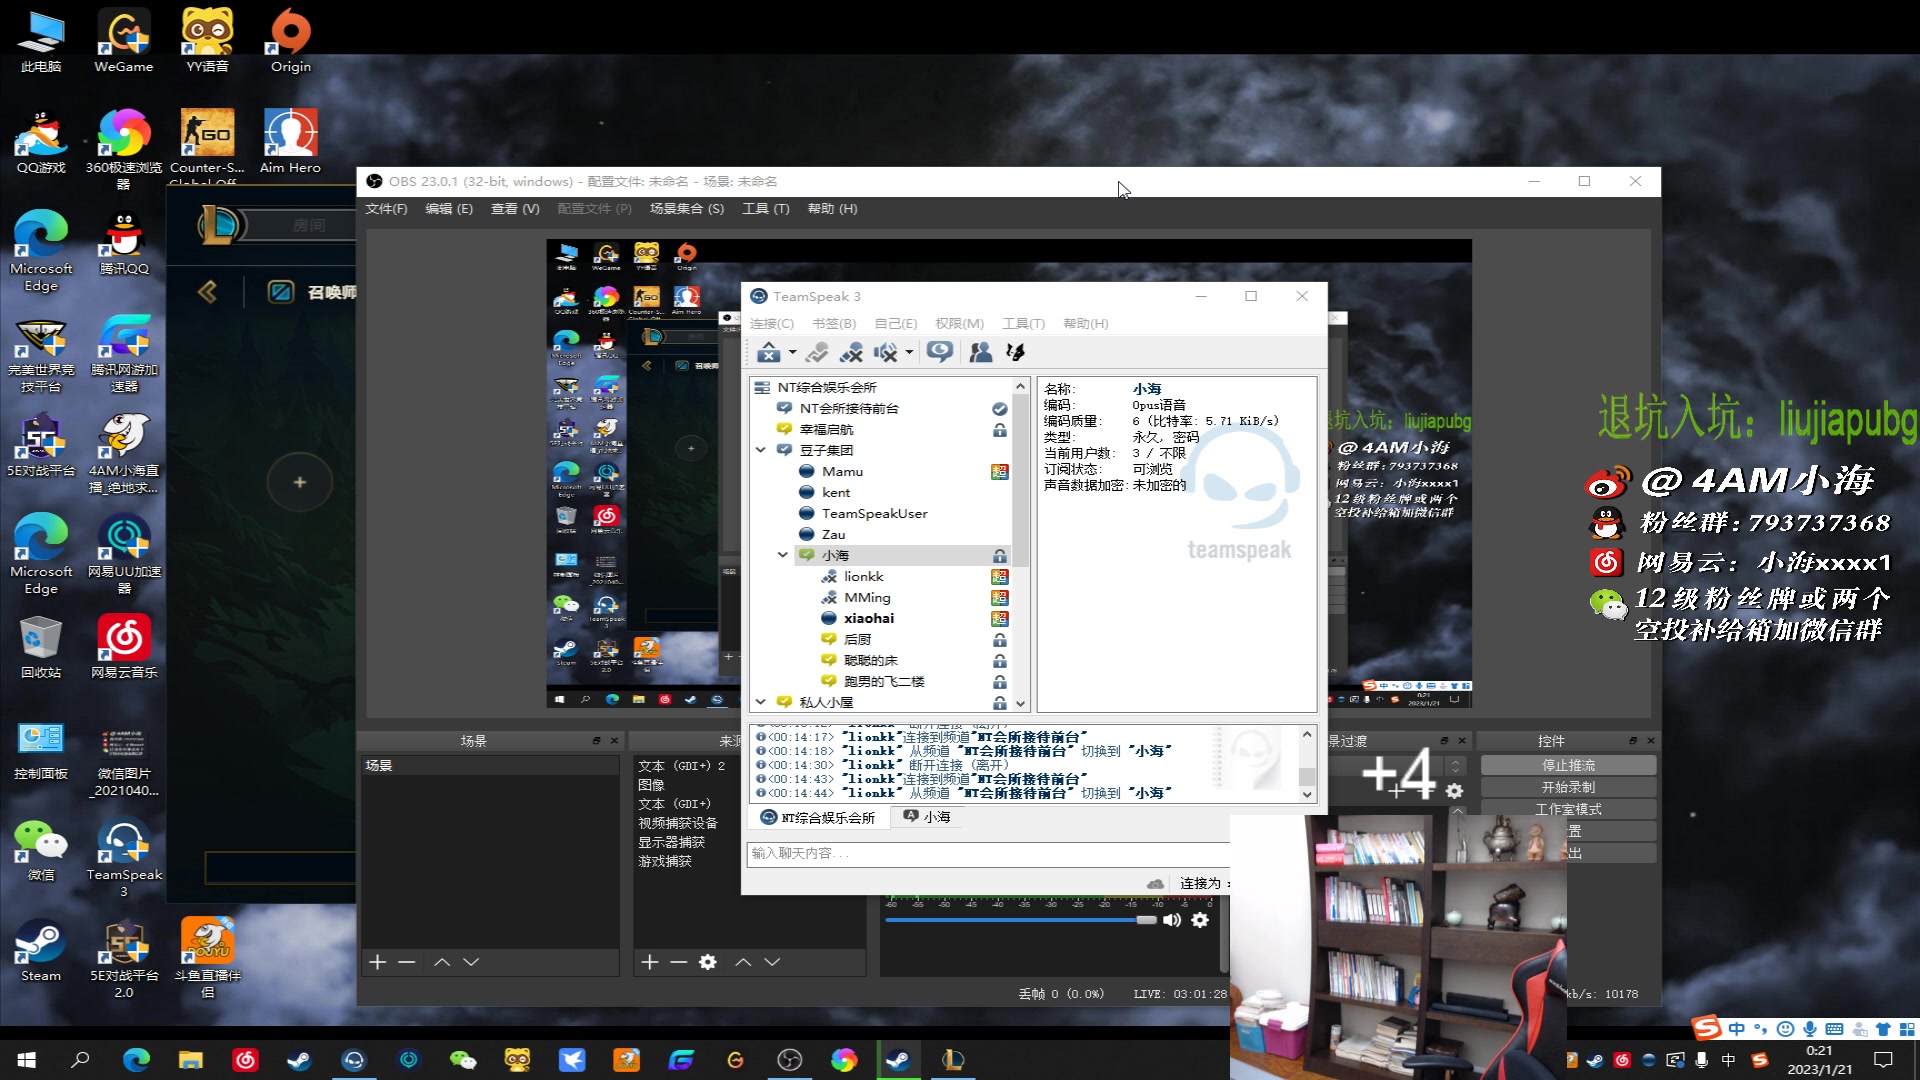
Task: Add a new source with plus icon
Action: [x=649, y=962]
